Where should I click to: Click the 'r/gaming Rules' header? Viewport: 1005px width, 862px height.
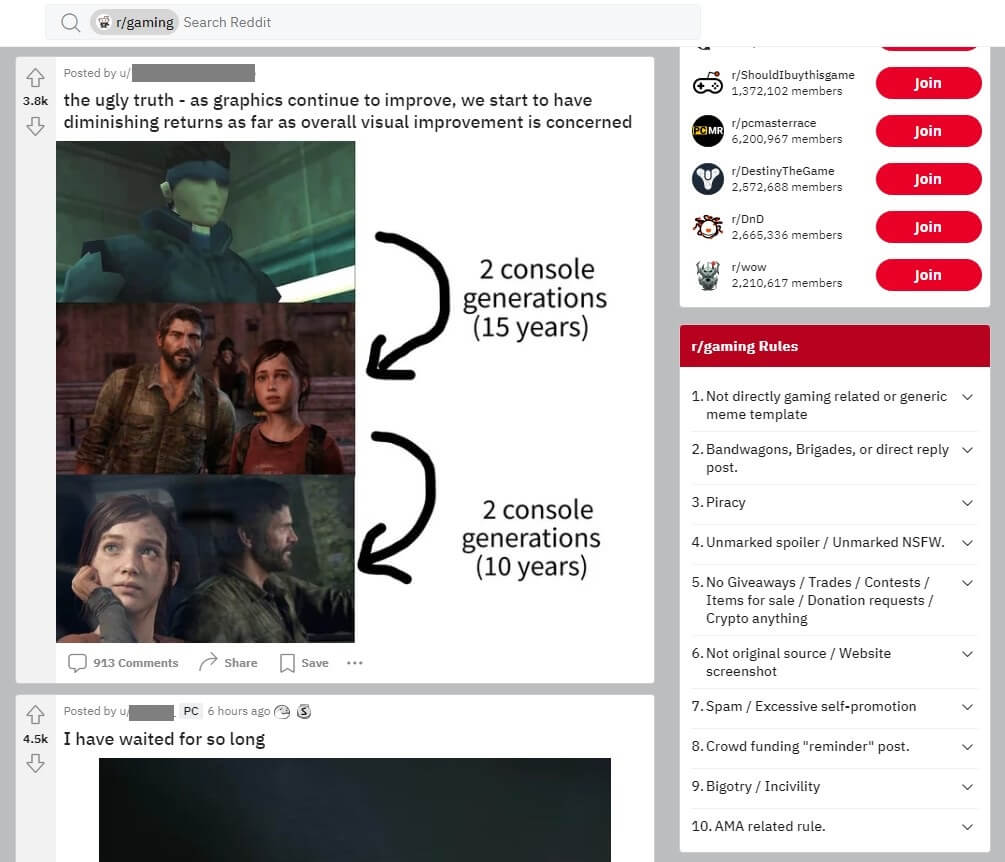835,346
